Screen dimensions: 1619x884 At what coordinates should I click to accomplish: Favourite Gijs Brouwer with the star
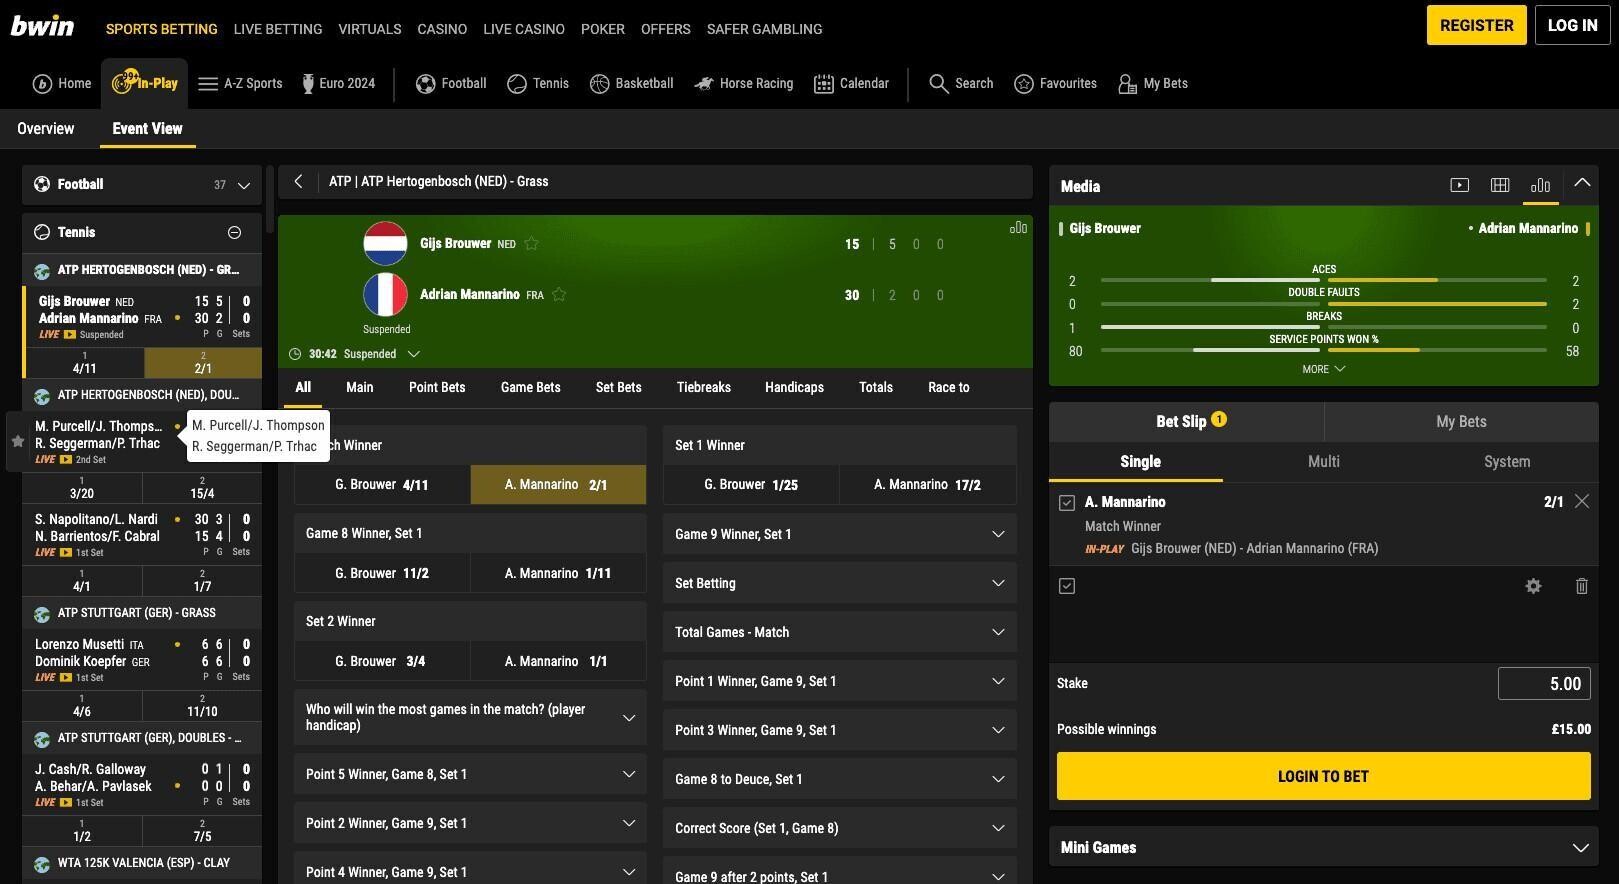(532, 243)
